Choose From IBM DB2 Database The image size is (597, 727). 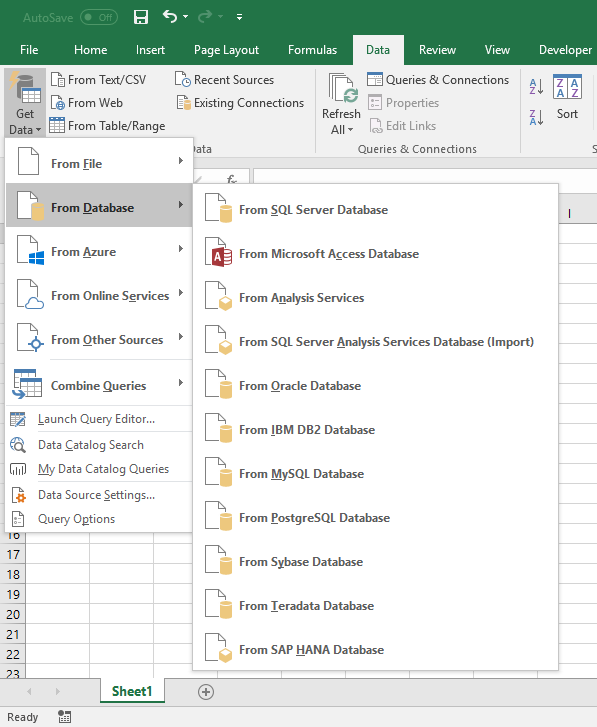(x=375, y=430)
